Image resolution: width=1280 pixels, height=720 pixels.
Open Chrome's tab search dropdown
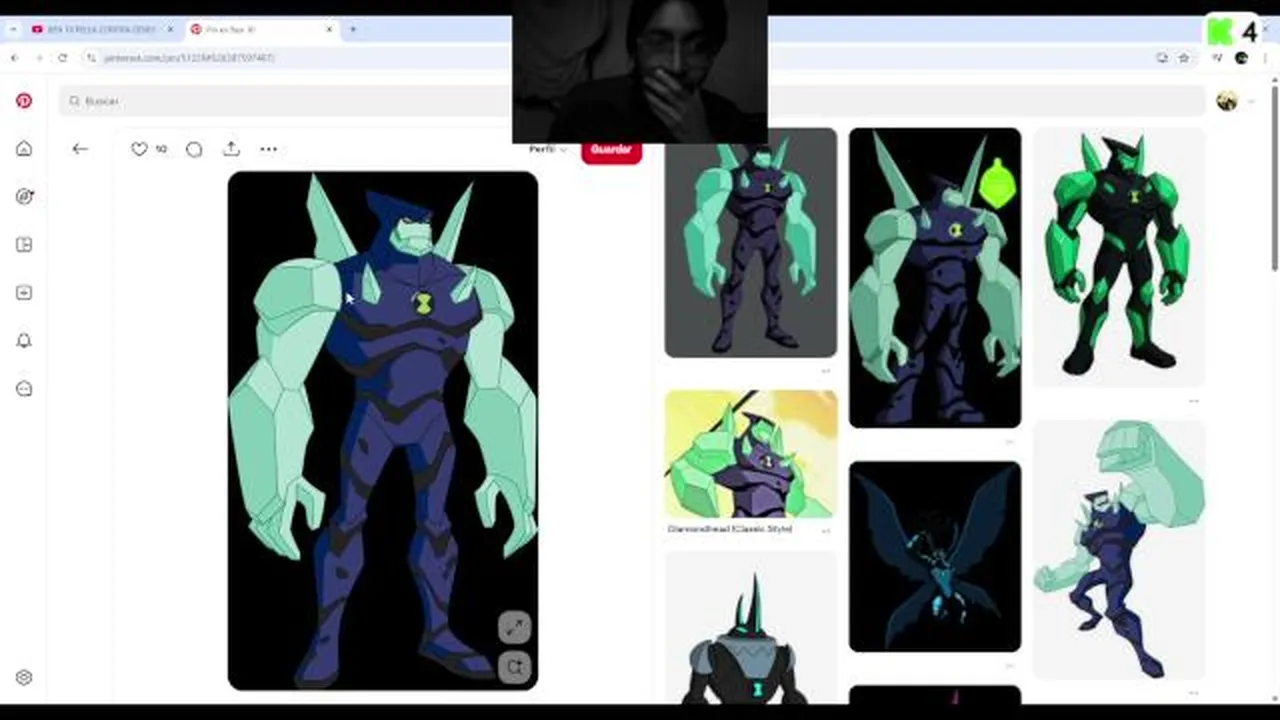13,29
